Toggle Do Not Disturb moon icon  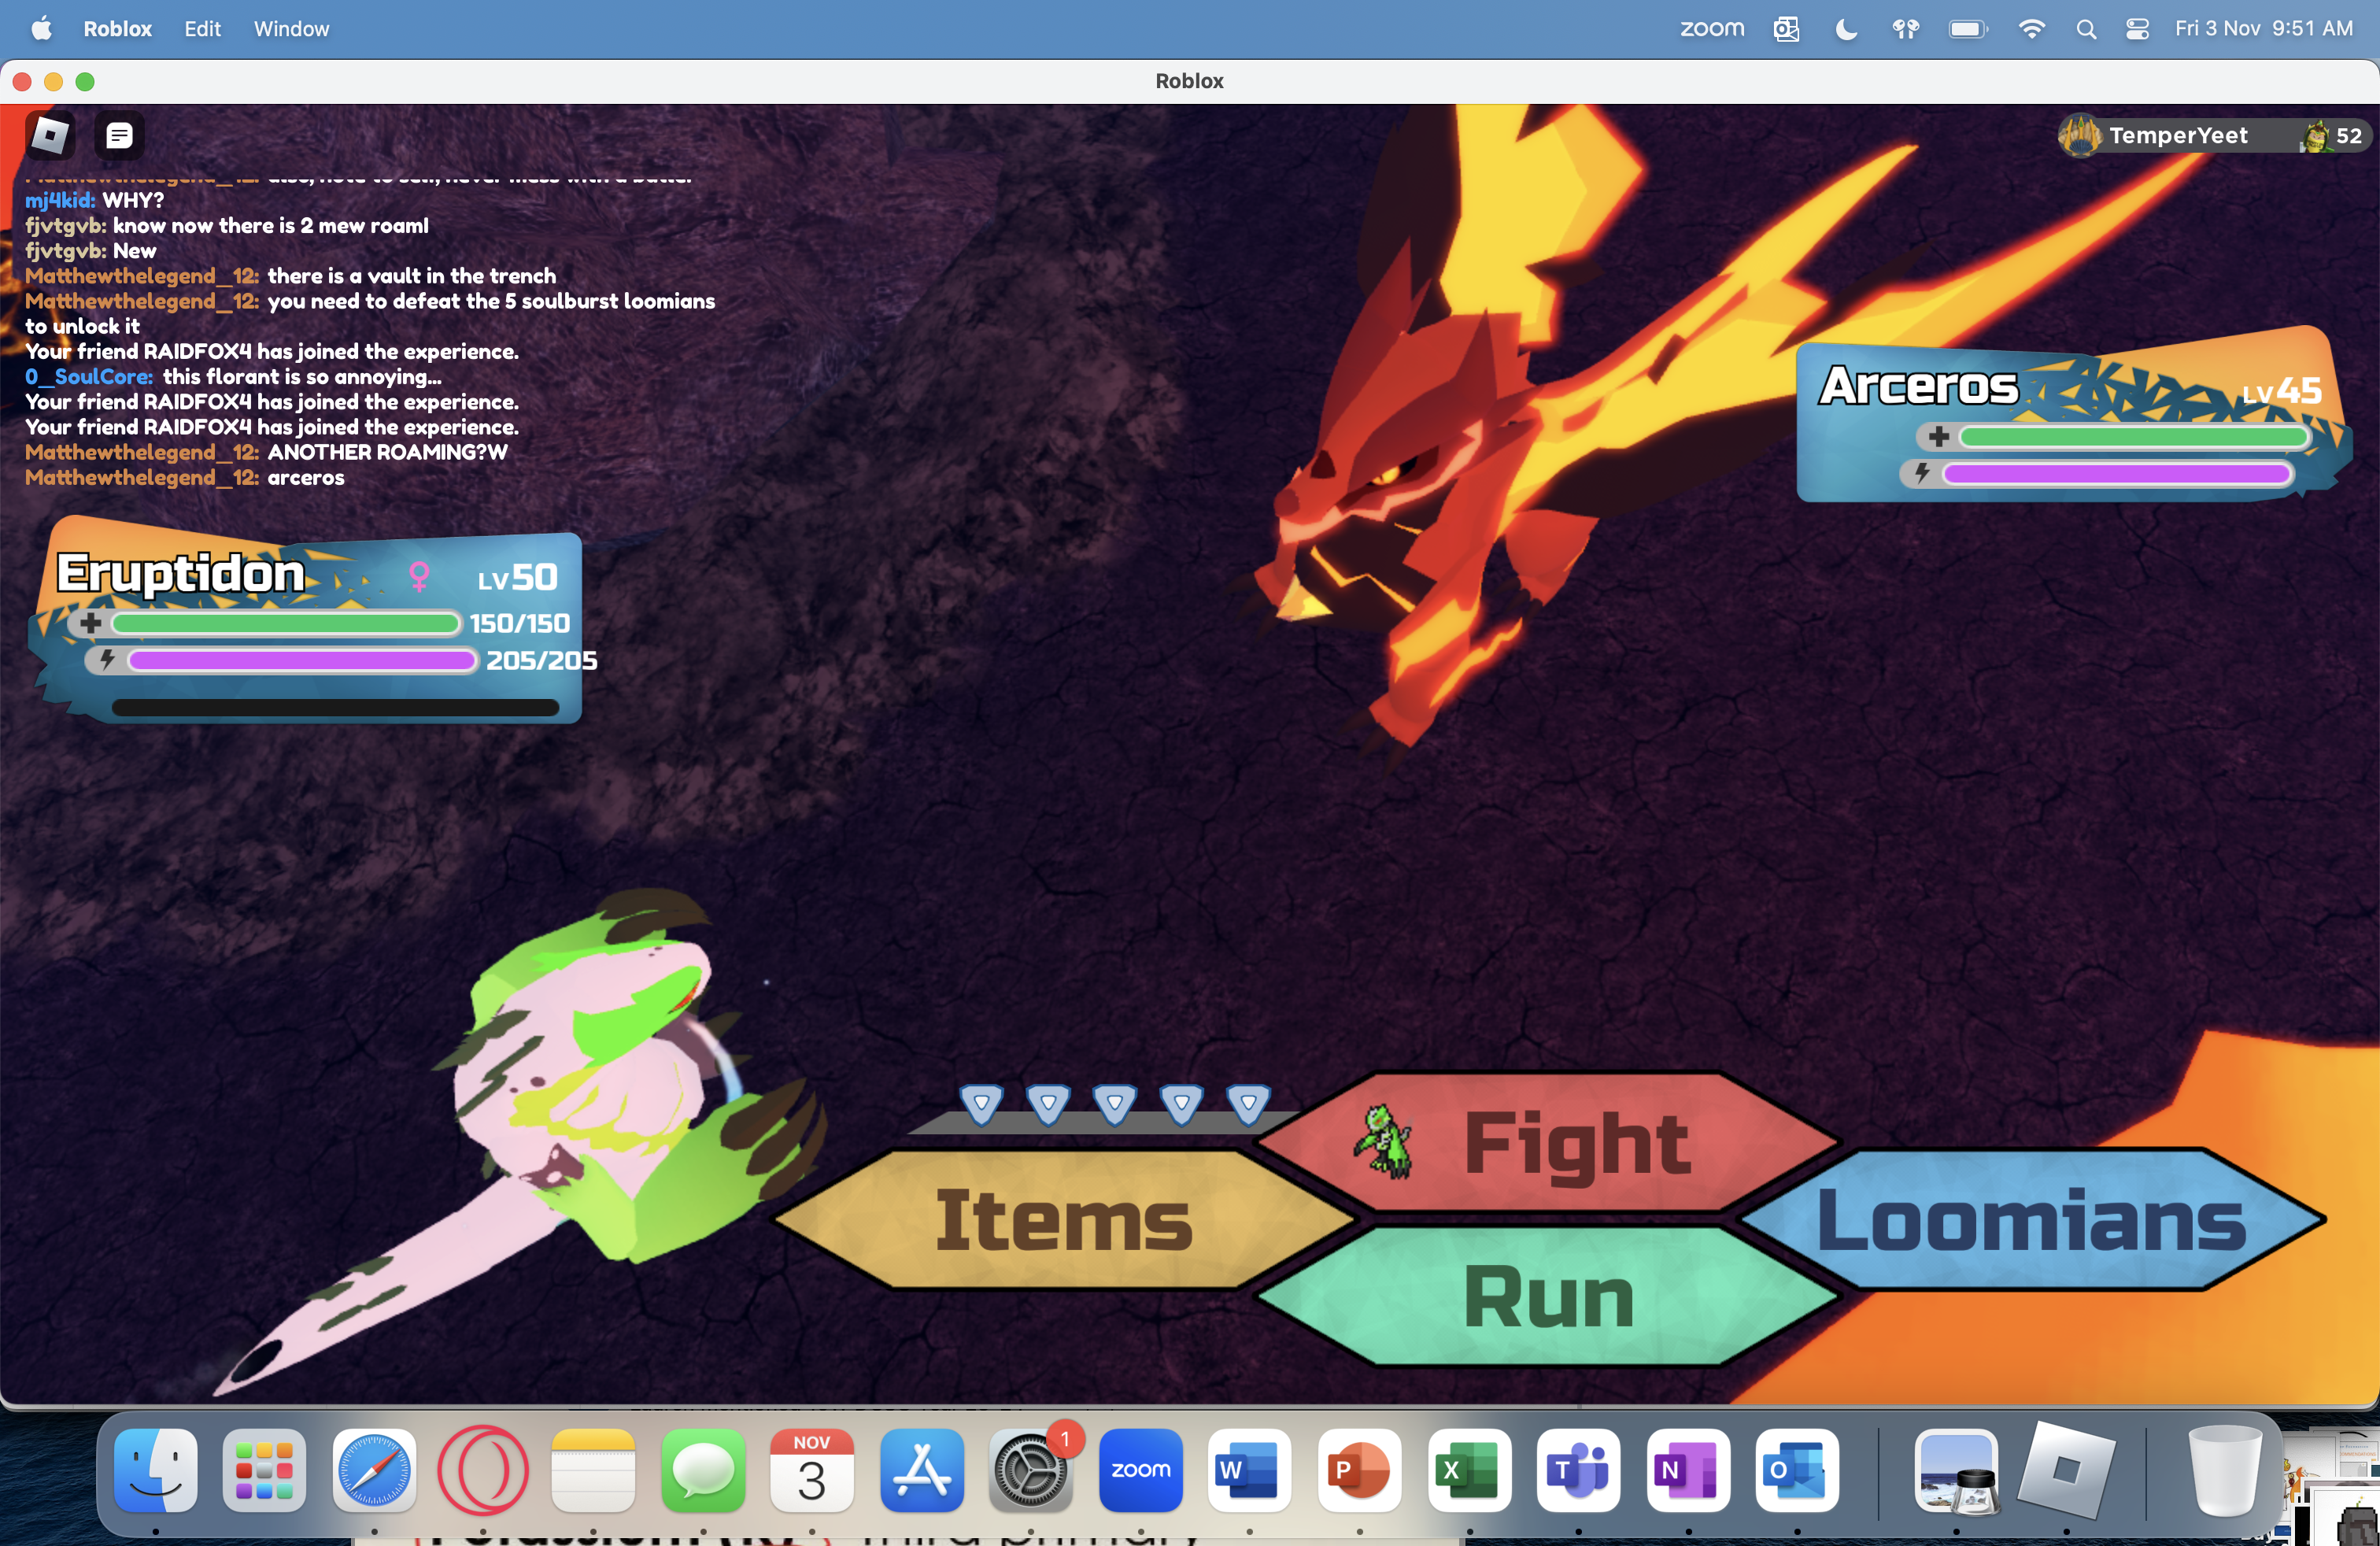coord(1847,28)
